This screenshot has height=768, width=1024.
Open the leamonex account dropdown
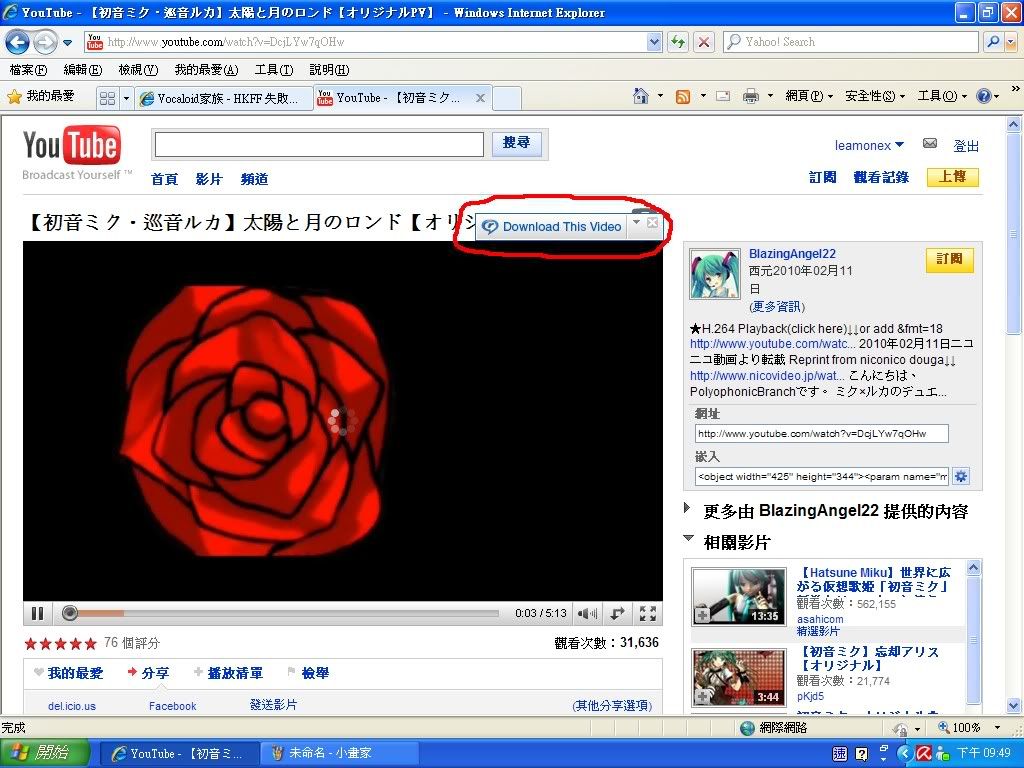(x=869, y=146)
